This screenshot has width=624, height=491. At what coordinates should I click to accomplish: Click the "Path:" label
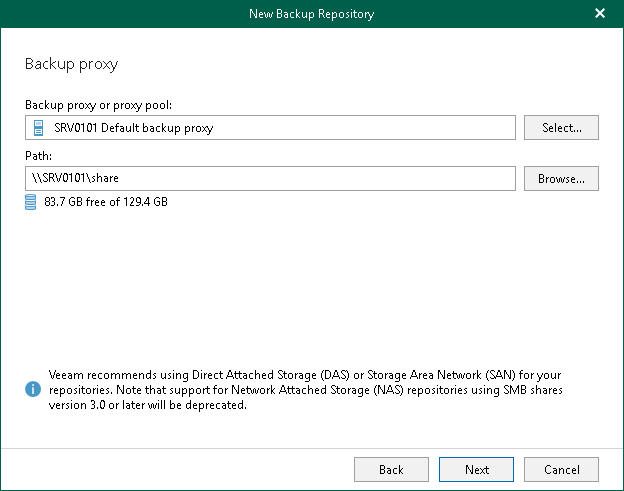39,156
